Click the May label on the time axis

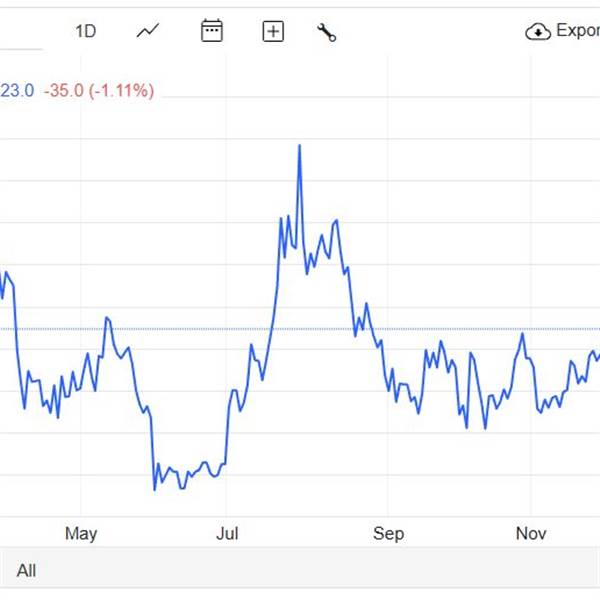pos(81,534)
